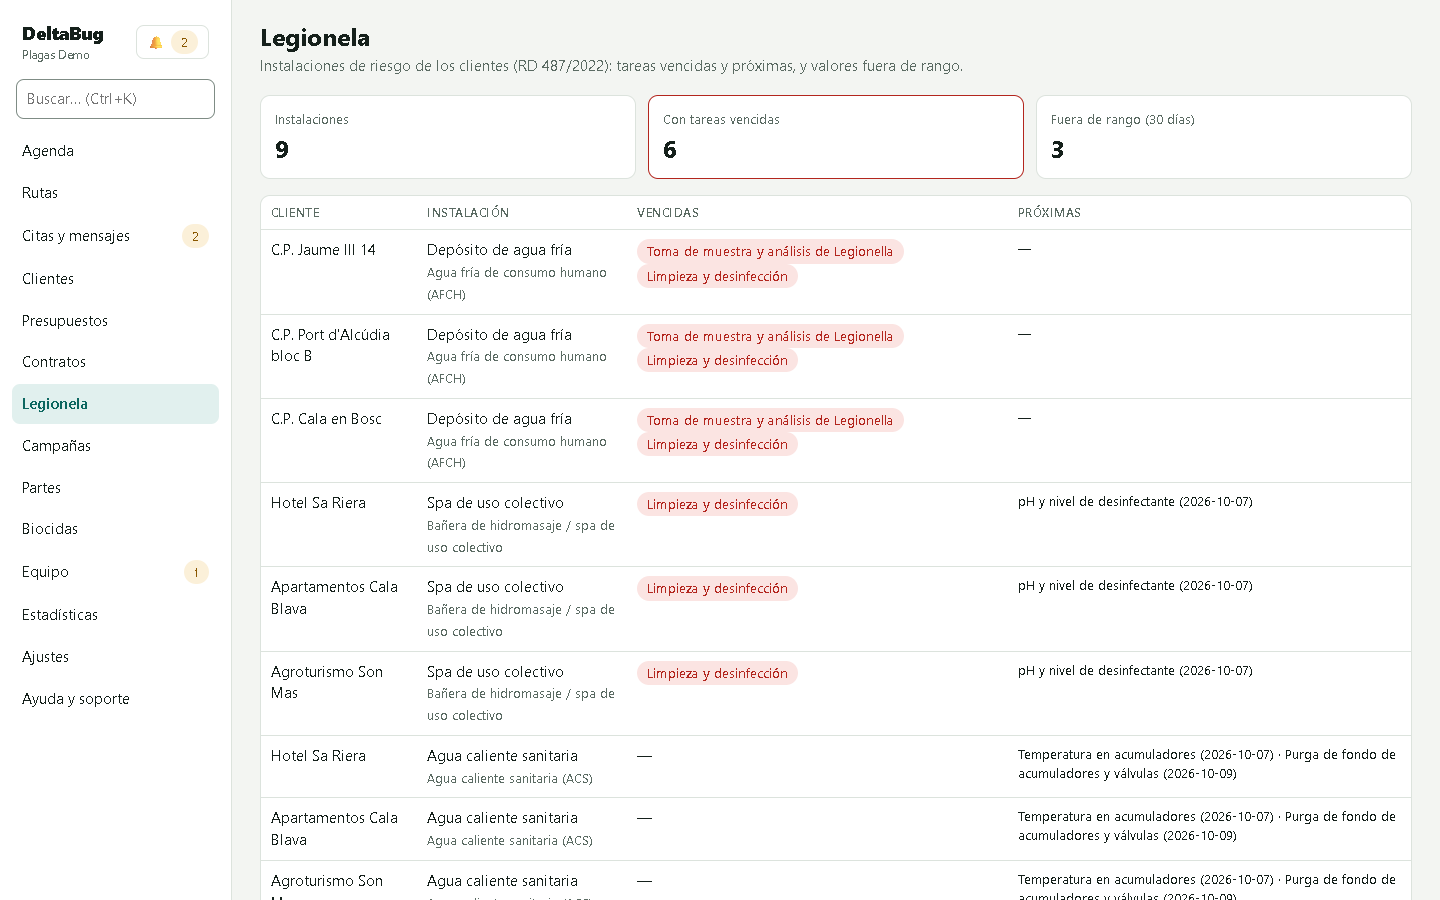Viewport: 1440px width, 900px height.
Task: Click the Toma de muestra tag for Jaume III
Action: [770, 252]
